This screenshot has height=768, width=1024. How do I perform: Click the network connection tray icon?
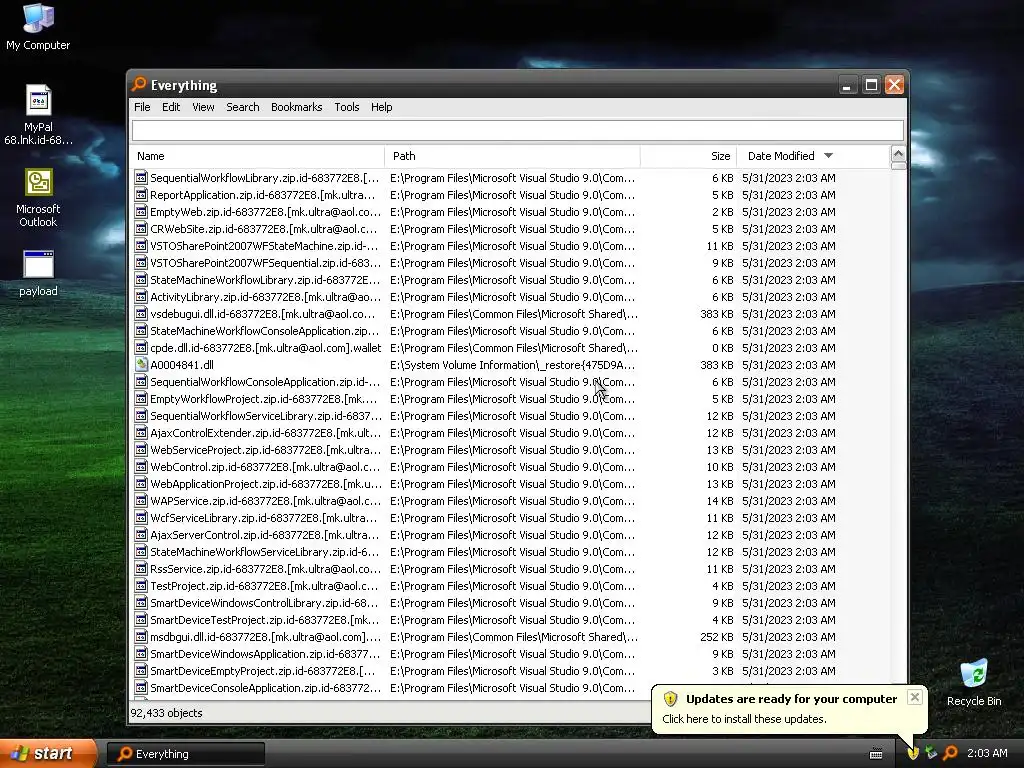pos(931,753)
